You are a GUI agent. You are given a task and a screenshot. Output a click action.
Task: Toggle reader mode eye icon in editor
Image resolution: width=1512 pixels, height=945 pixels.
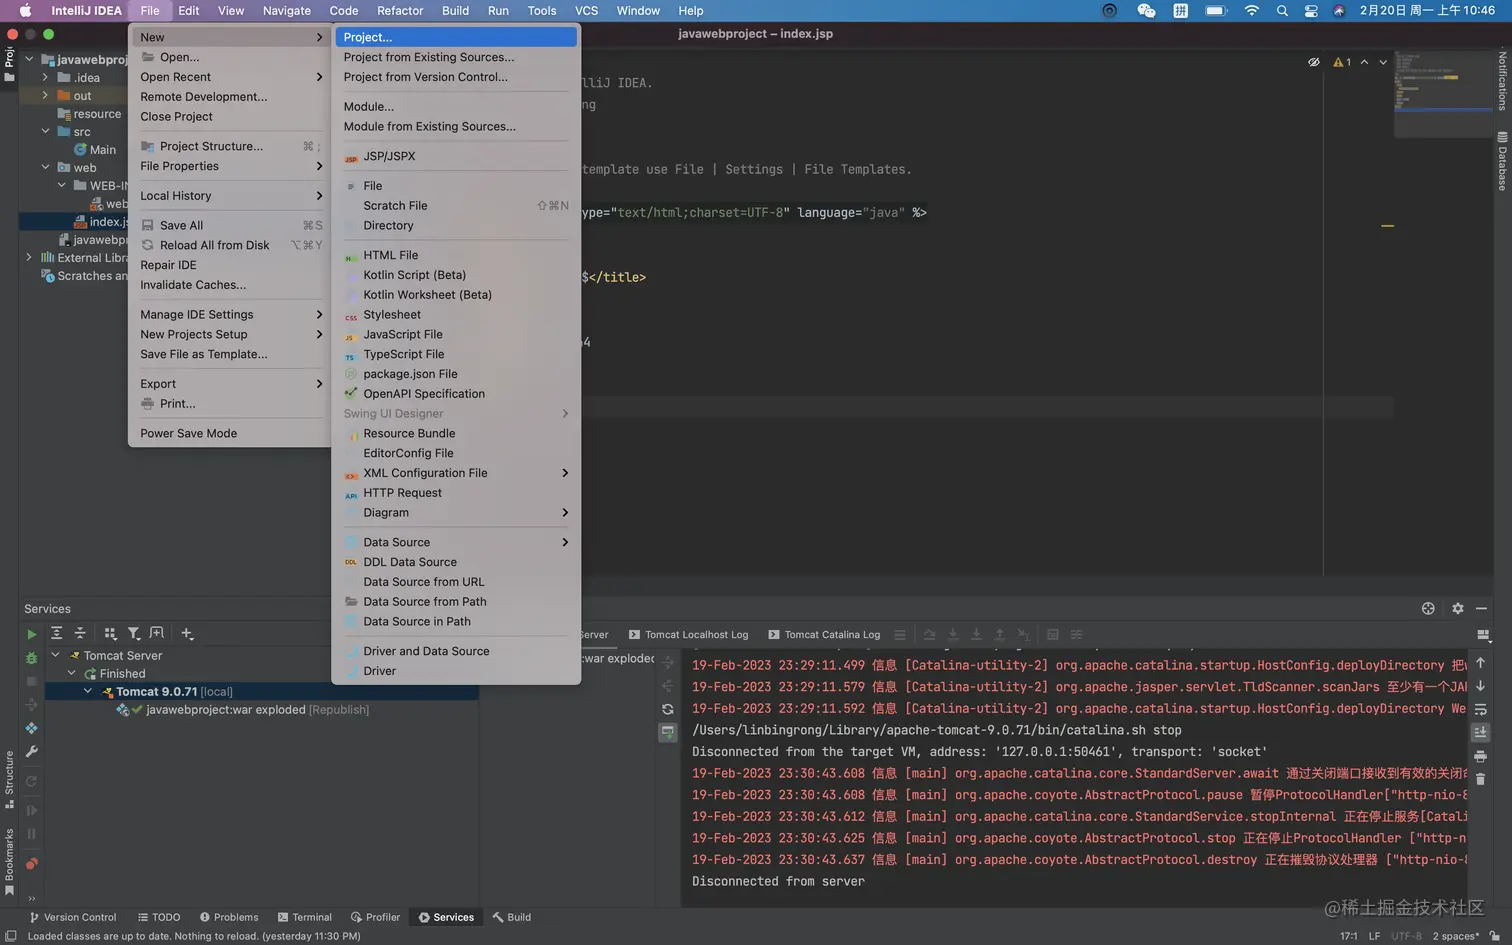pyautogui.click(x=1314, y=62)
